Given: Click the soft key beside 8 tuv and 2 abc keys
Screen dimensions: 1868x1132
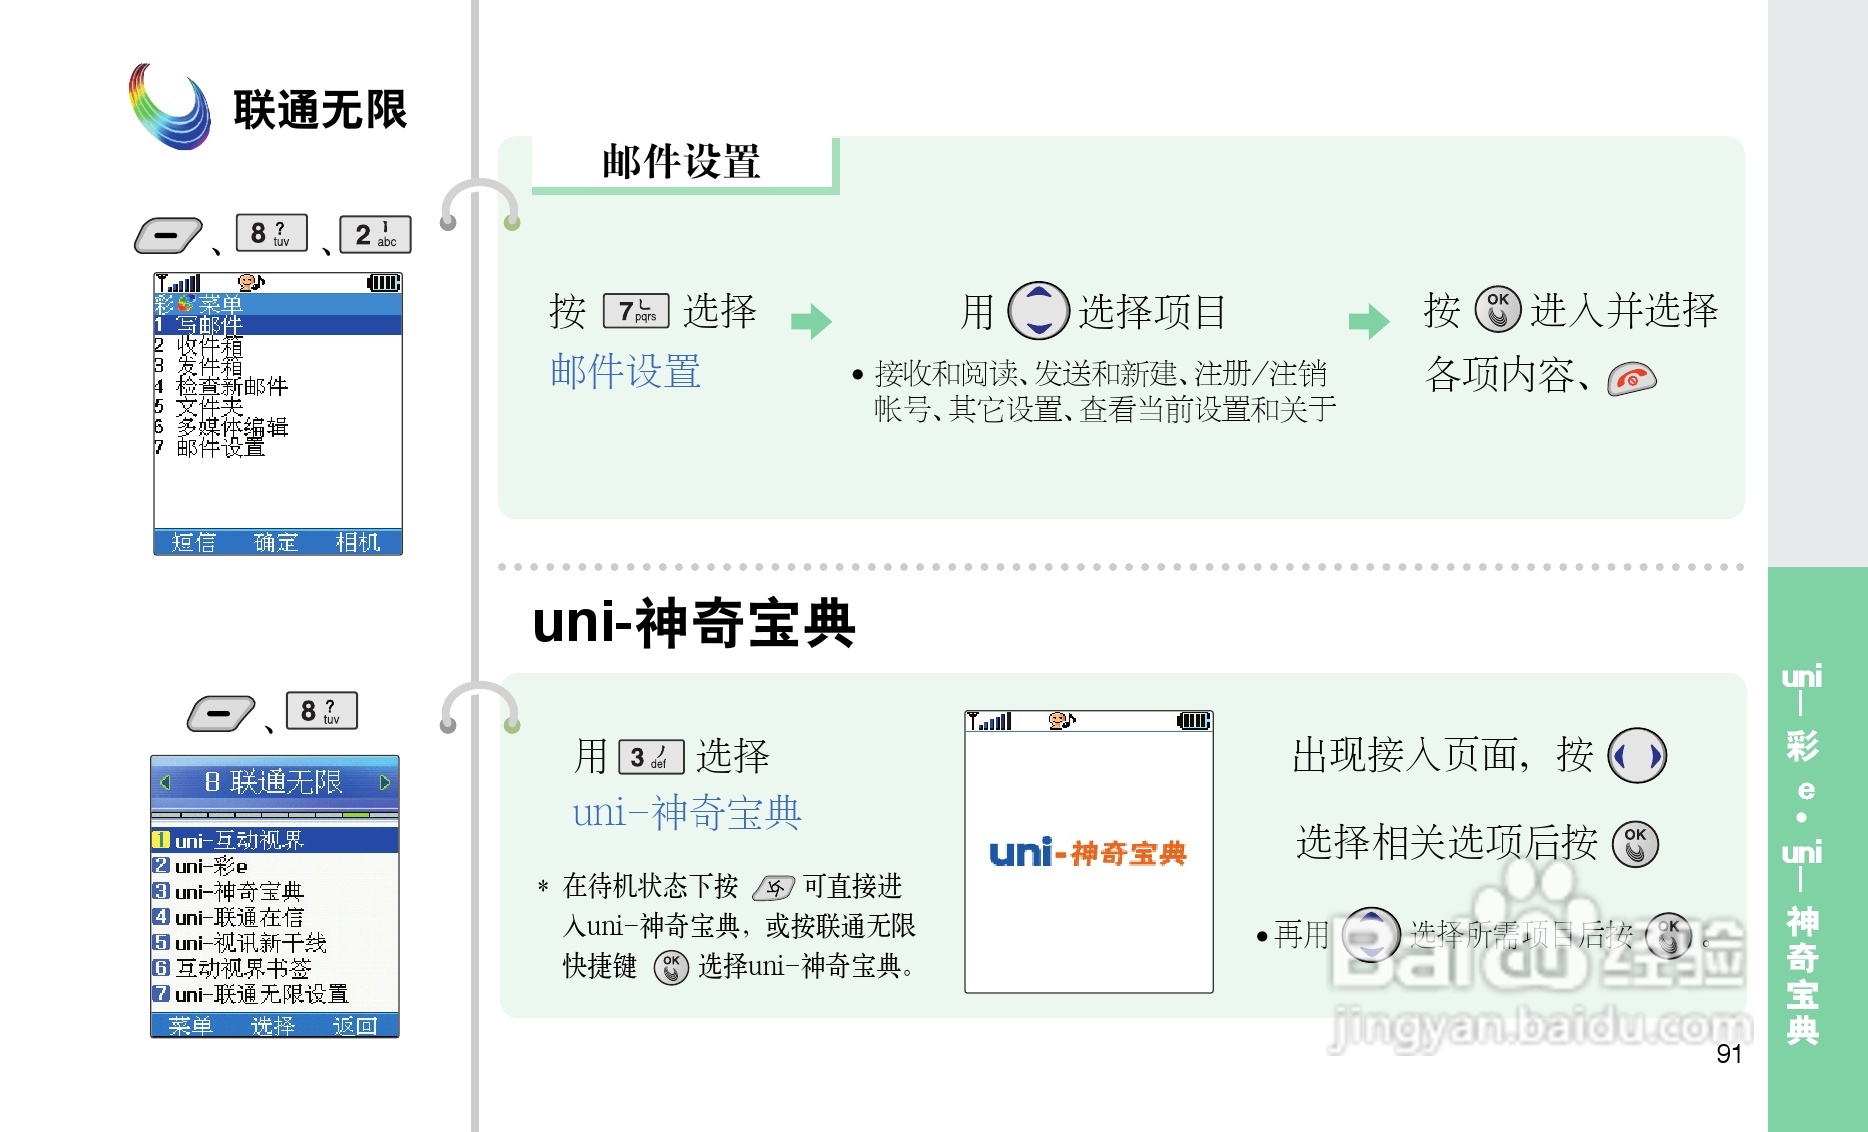Looking at the screenshot, I should pos(167,236).
